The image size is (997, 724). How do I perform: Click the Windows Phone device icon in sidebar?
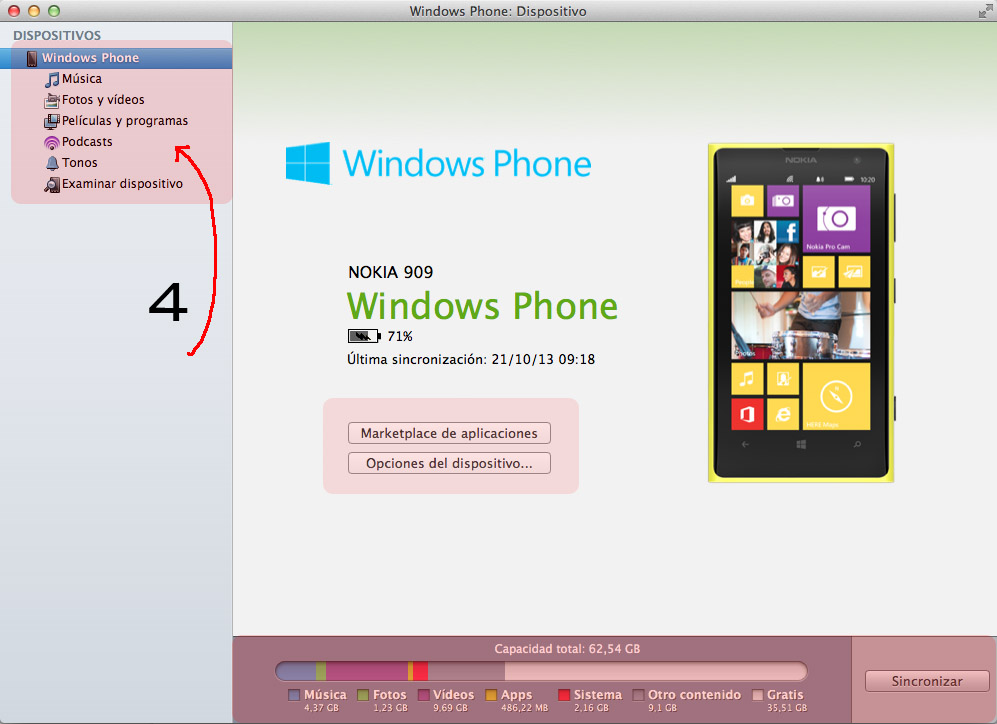(x=32, y=58)
